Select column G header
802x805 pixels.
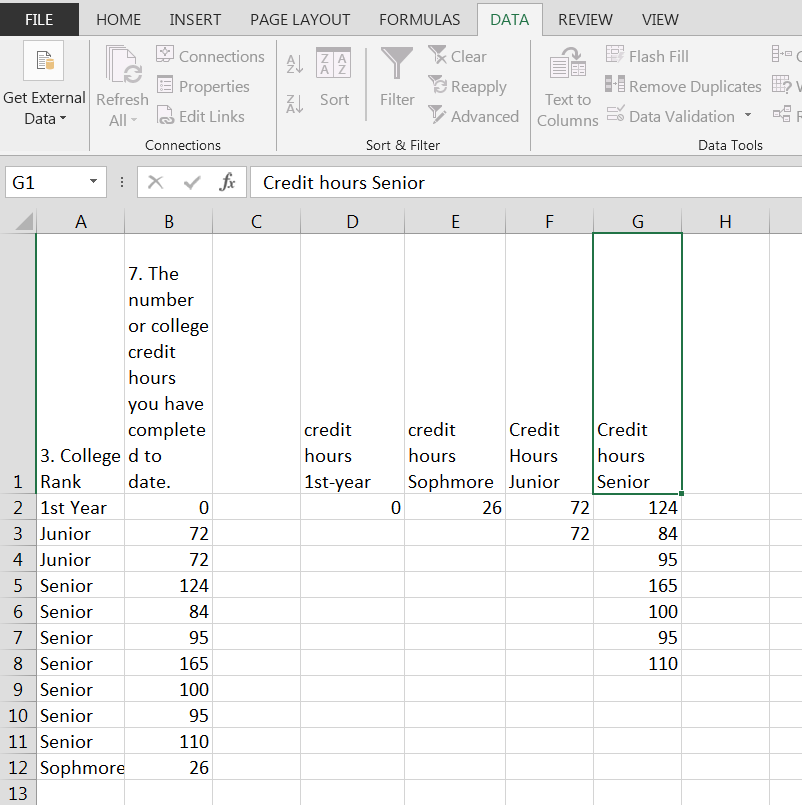[x=638, y=222]
